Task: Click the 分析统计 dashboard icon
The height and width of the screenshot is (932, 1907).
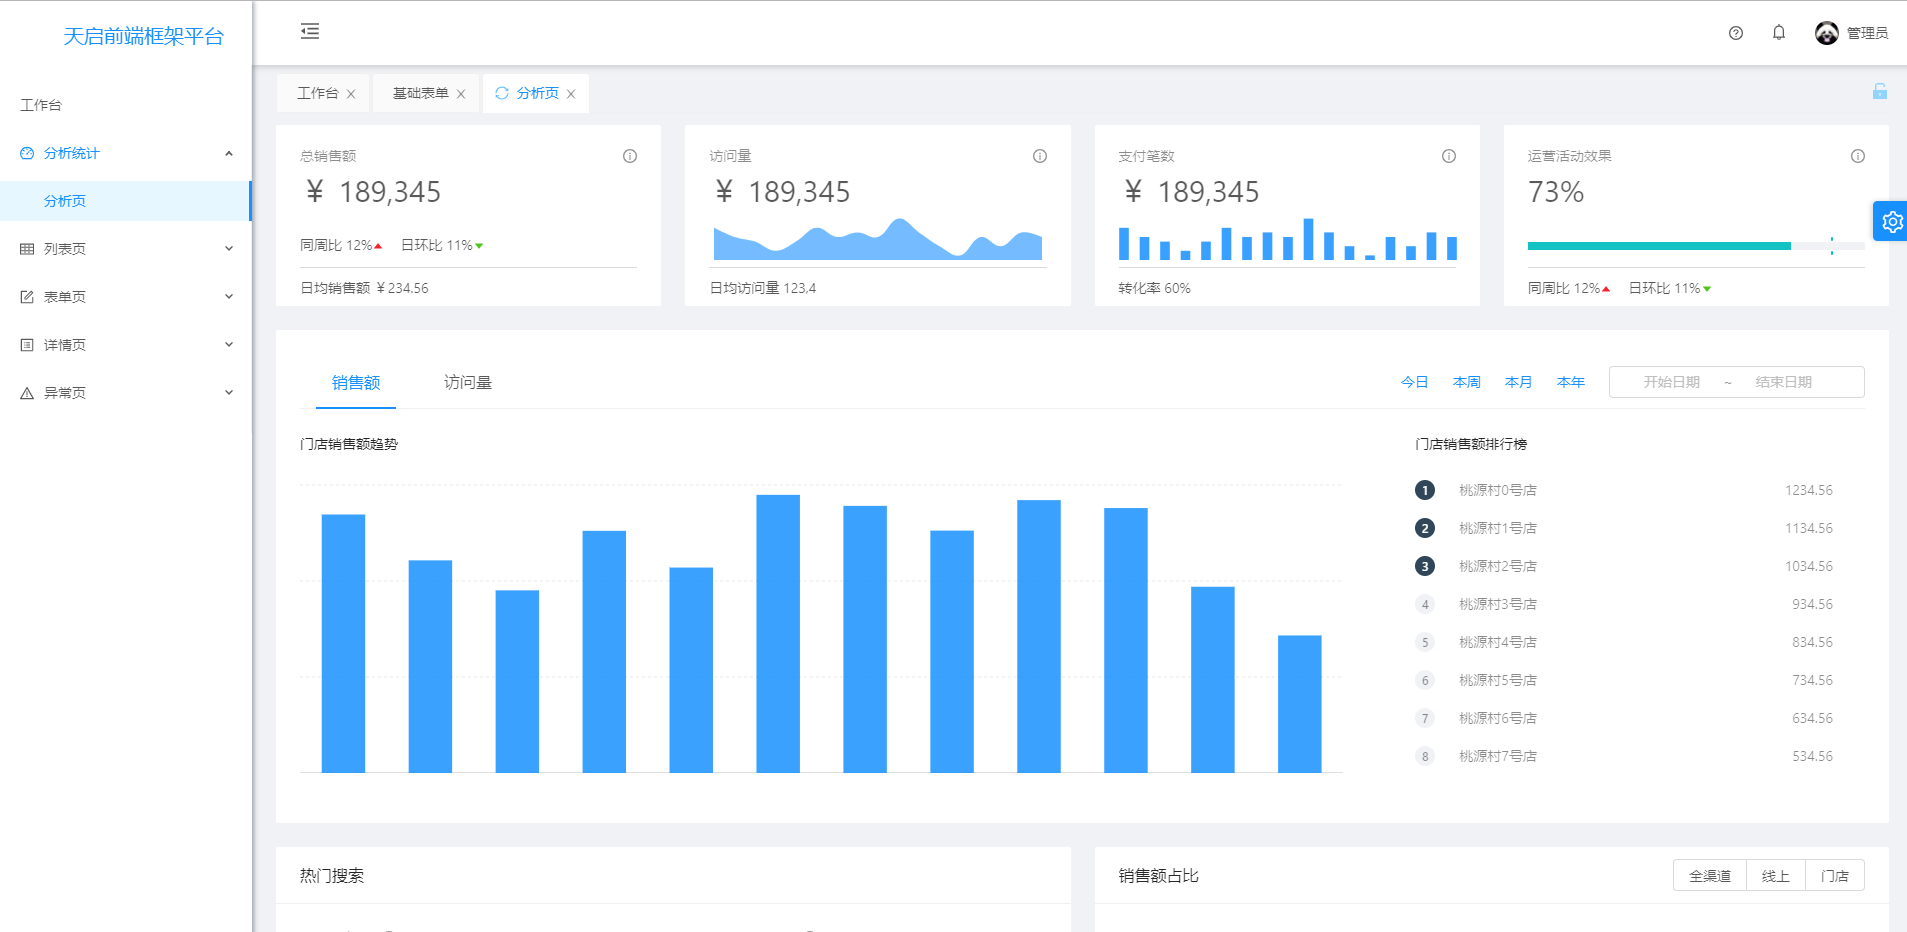Action: [x=27, y=153]
